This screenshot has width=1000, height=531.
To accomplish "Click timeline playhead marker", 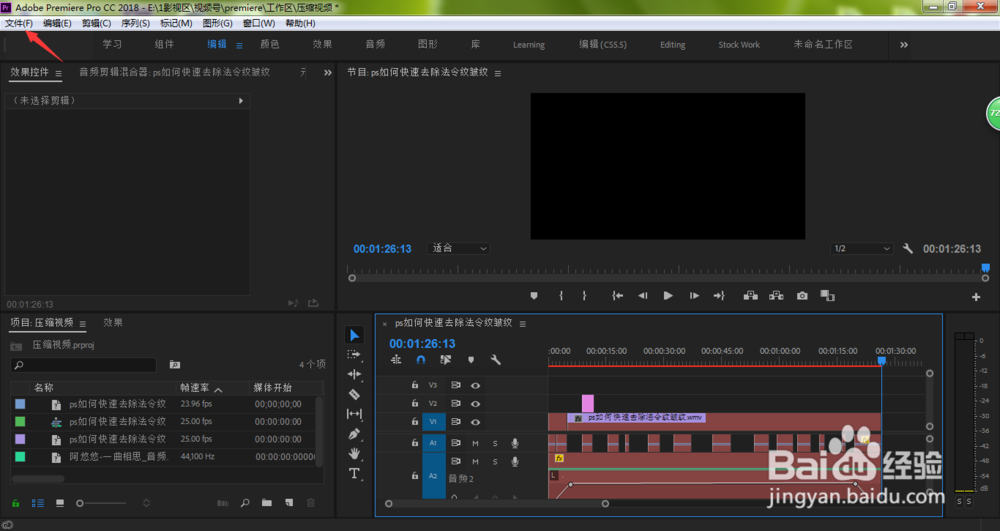I will point(881,361).
